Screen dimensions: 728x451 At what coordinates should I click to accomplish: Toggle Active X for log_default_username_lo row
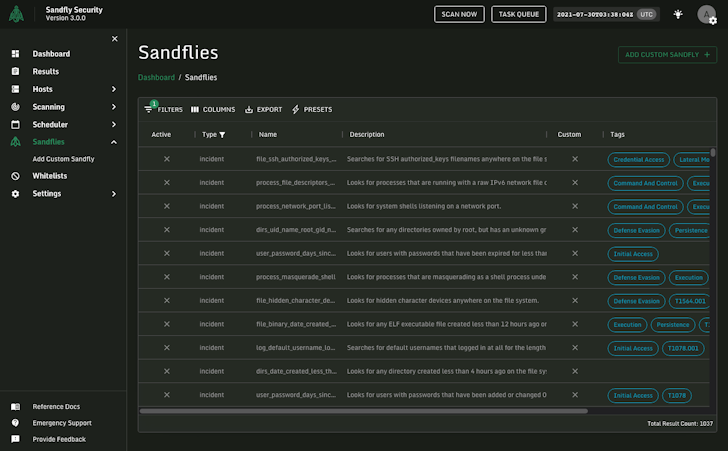[x=167, y=348]
